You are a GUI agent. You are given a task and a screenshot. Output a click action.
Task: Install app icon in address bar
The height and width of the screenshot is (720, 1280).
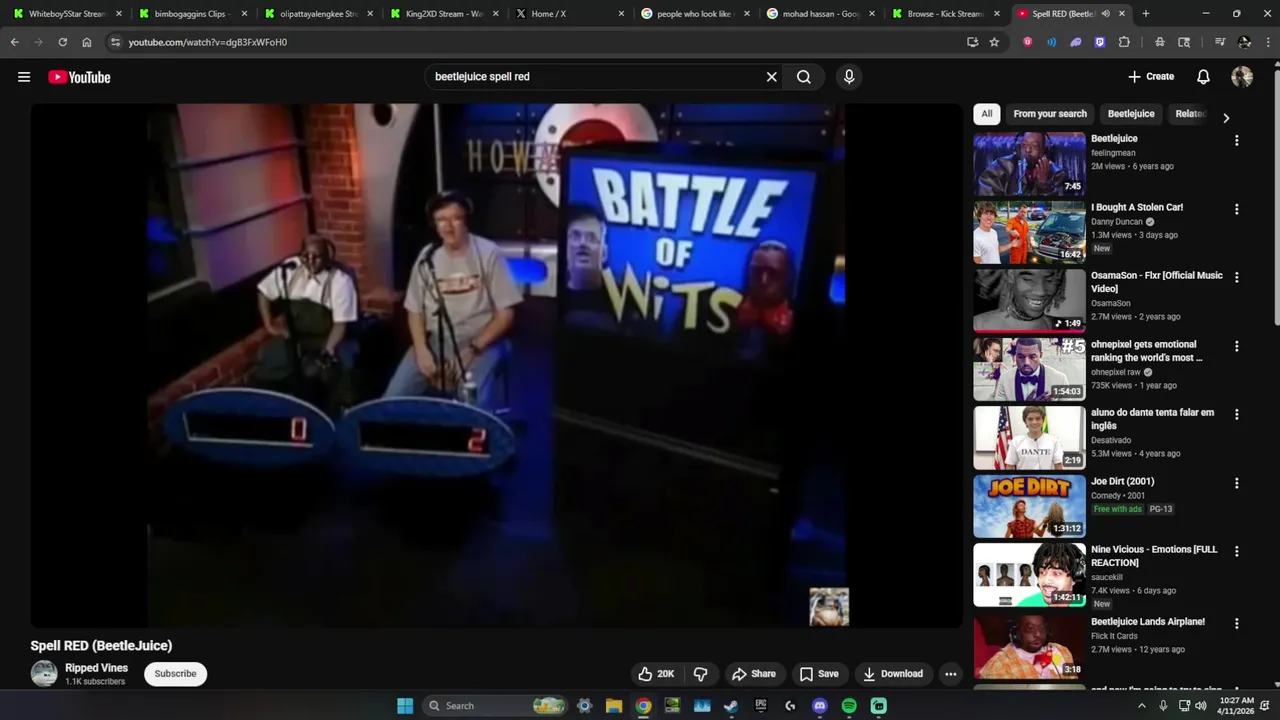(x=972, y=42)
